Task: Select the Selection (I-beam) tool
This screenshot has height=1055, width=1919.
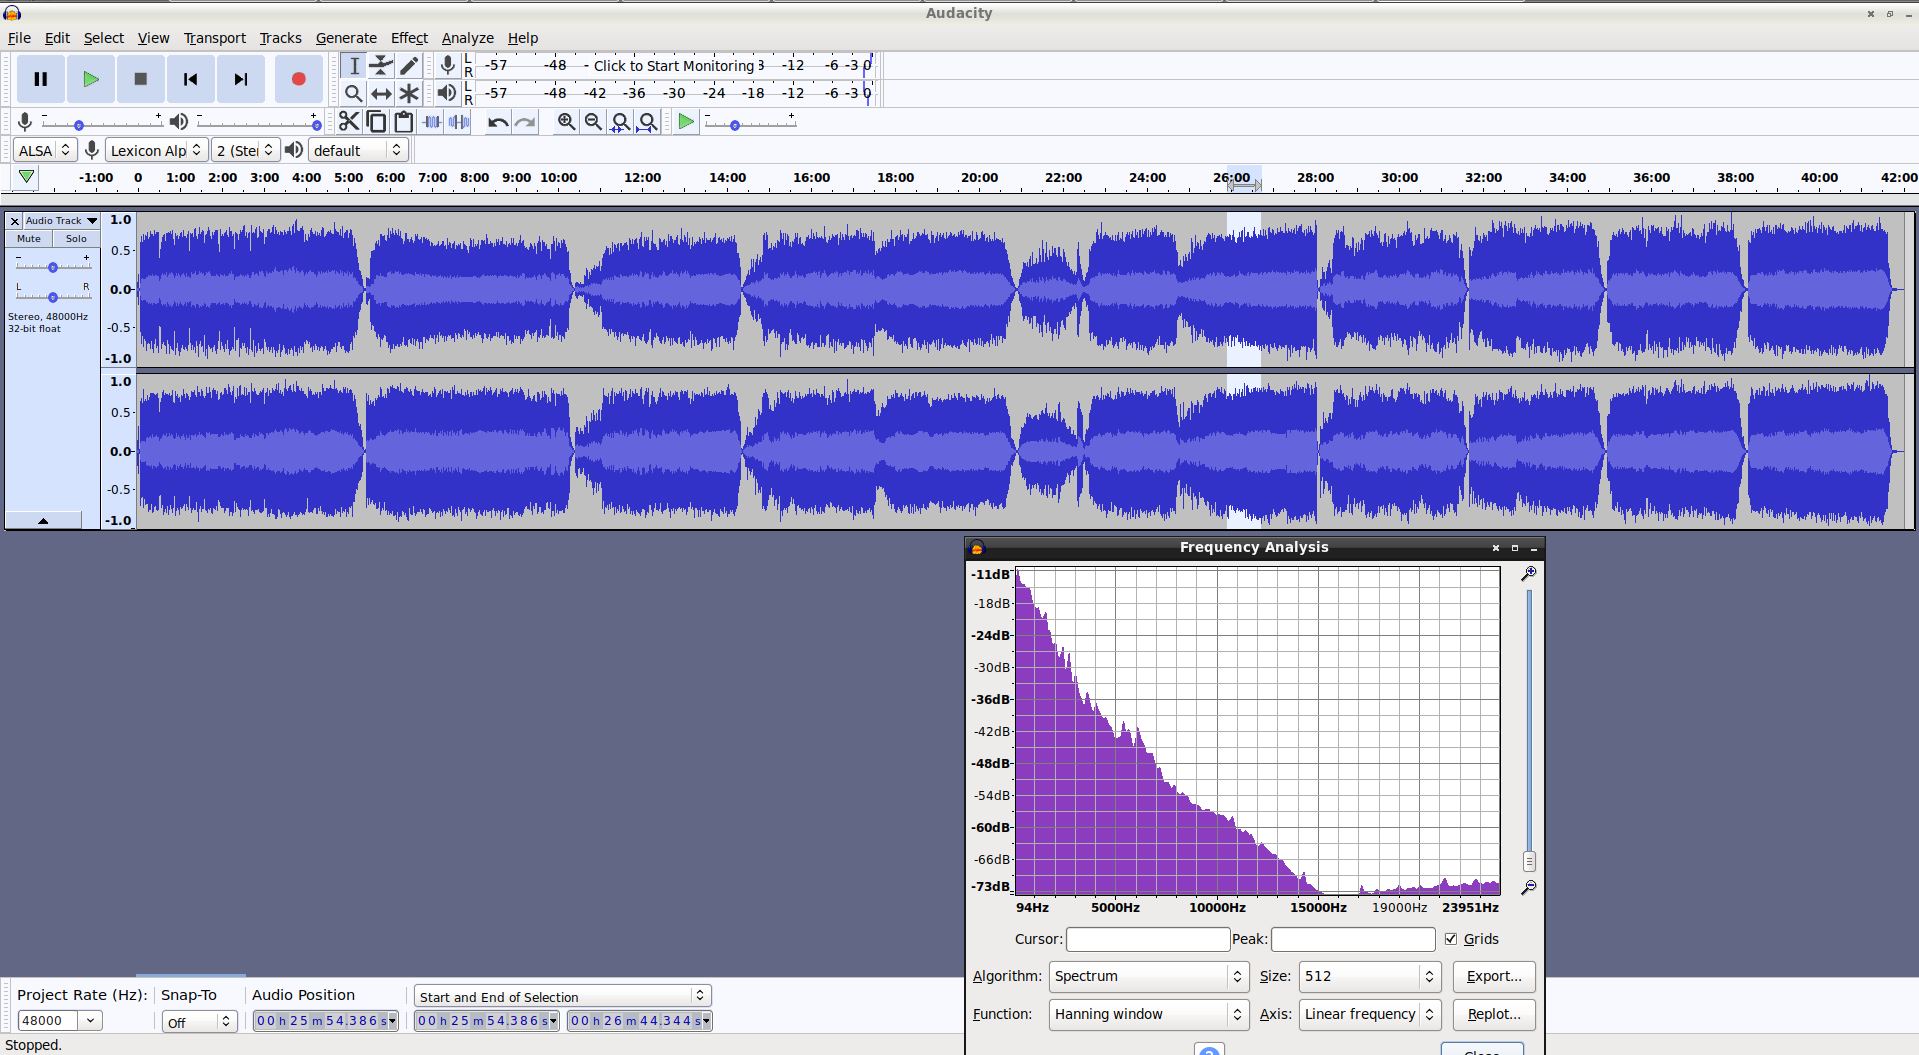Action: 354,66
